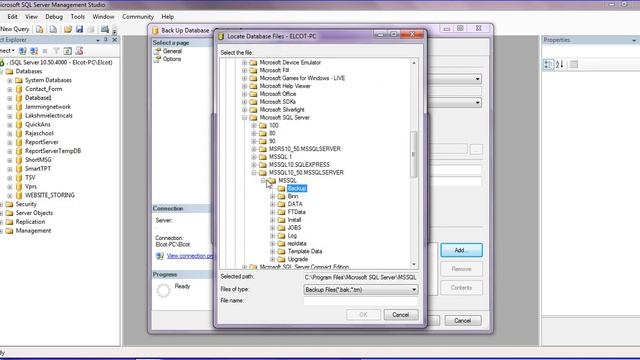640x360 pixels.
Task: Select the Binn folder
Action: pyautogui.click(x=293, y=196)
